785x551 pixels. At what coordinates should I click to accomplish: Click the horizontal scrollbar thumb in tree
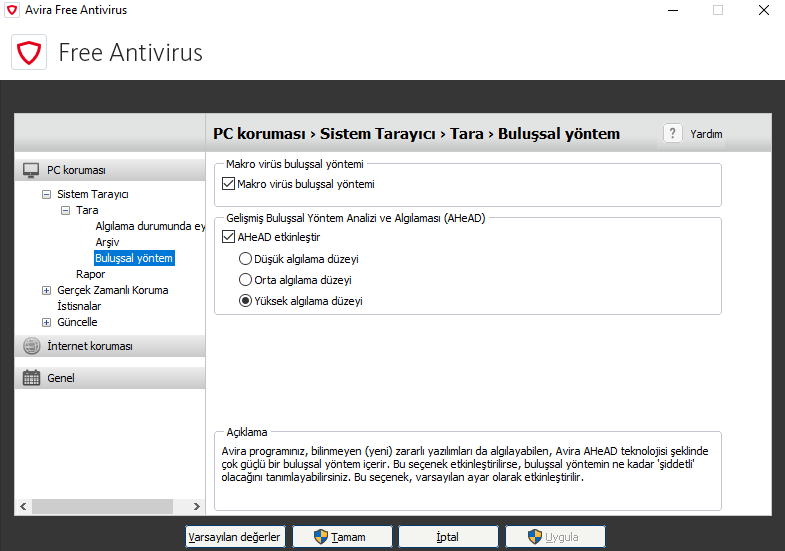[x=102, y=506]
